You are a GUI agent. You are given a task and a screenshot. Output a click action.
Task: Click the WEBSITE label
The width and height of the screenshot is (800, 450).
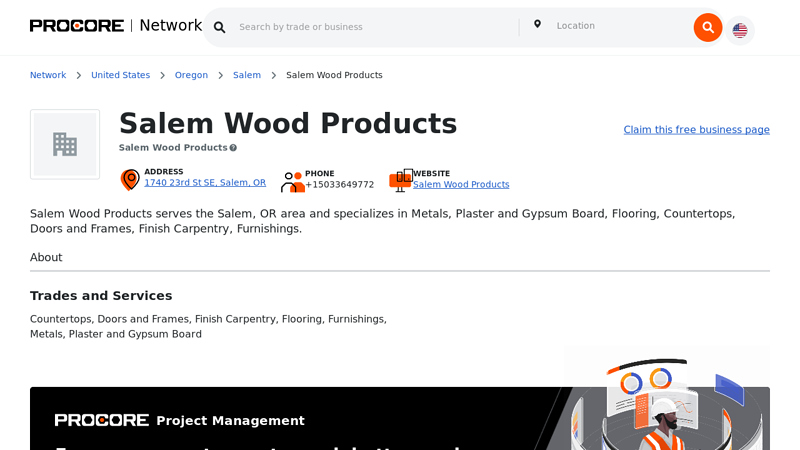[432, 173]
